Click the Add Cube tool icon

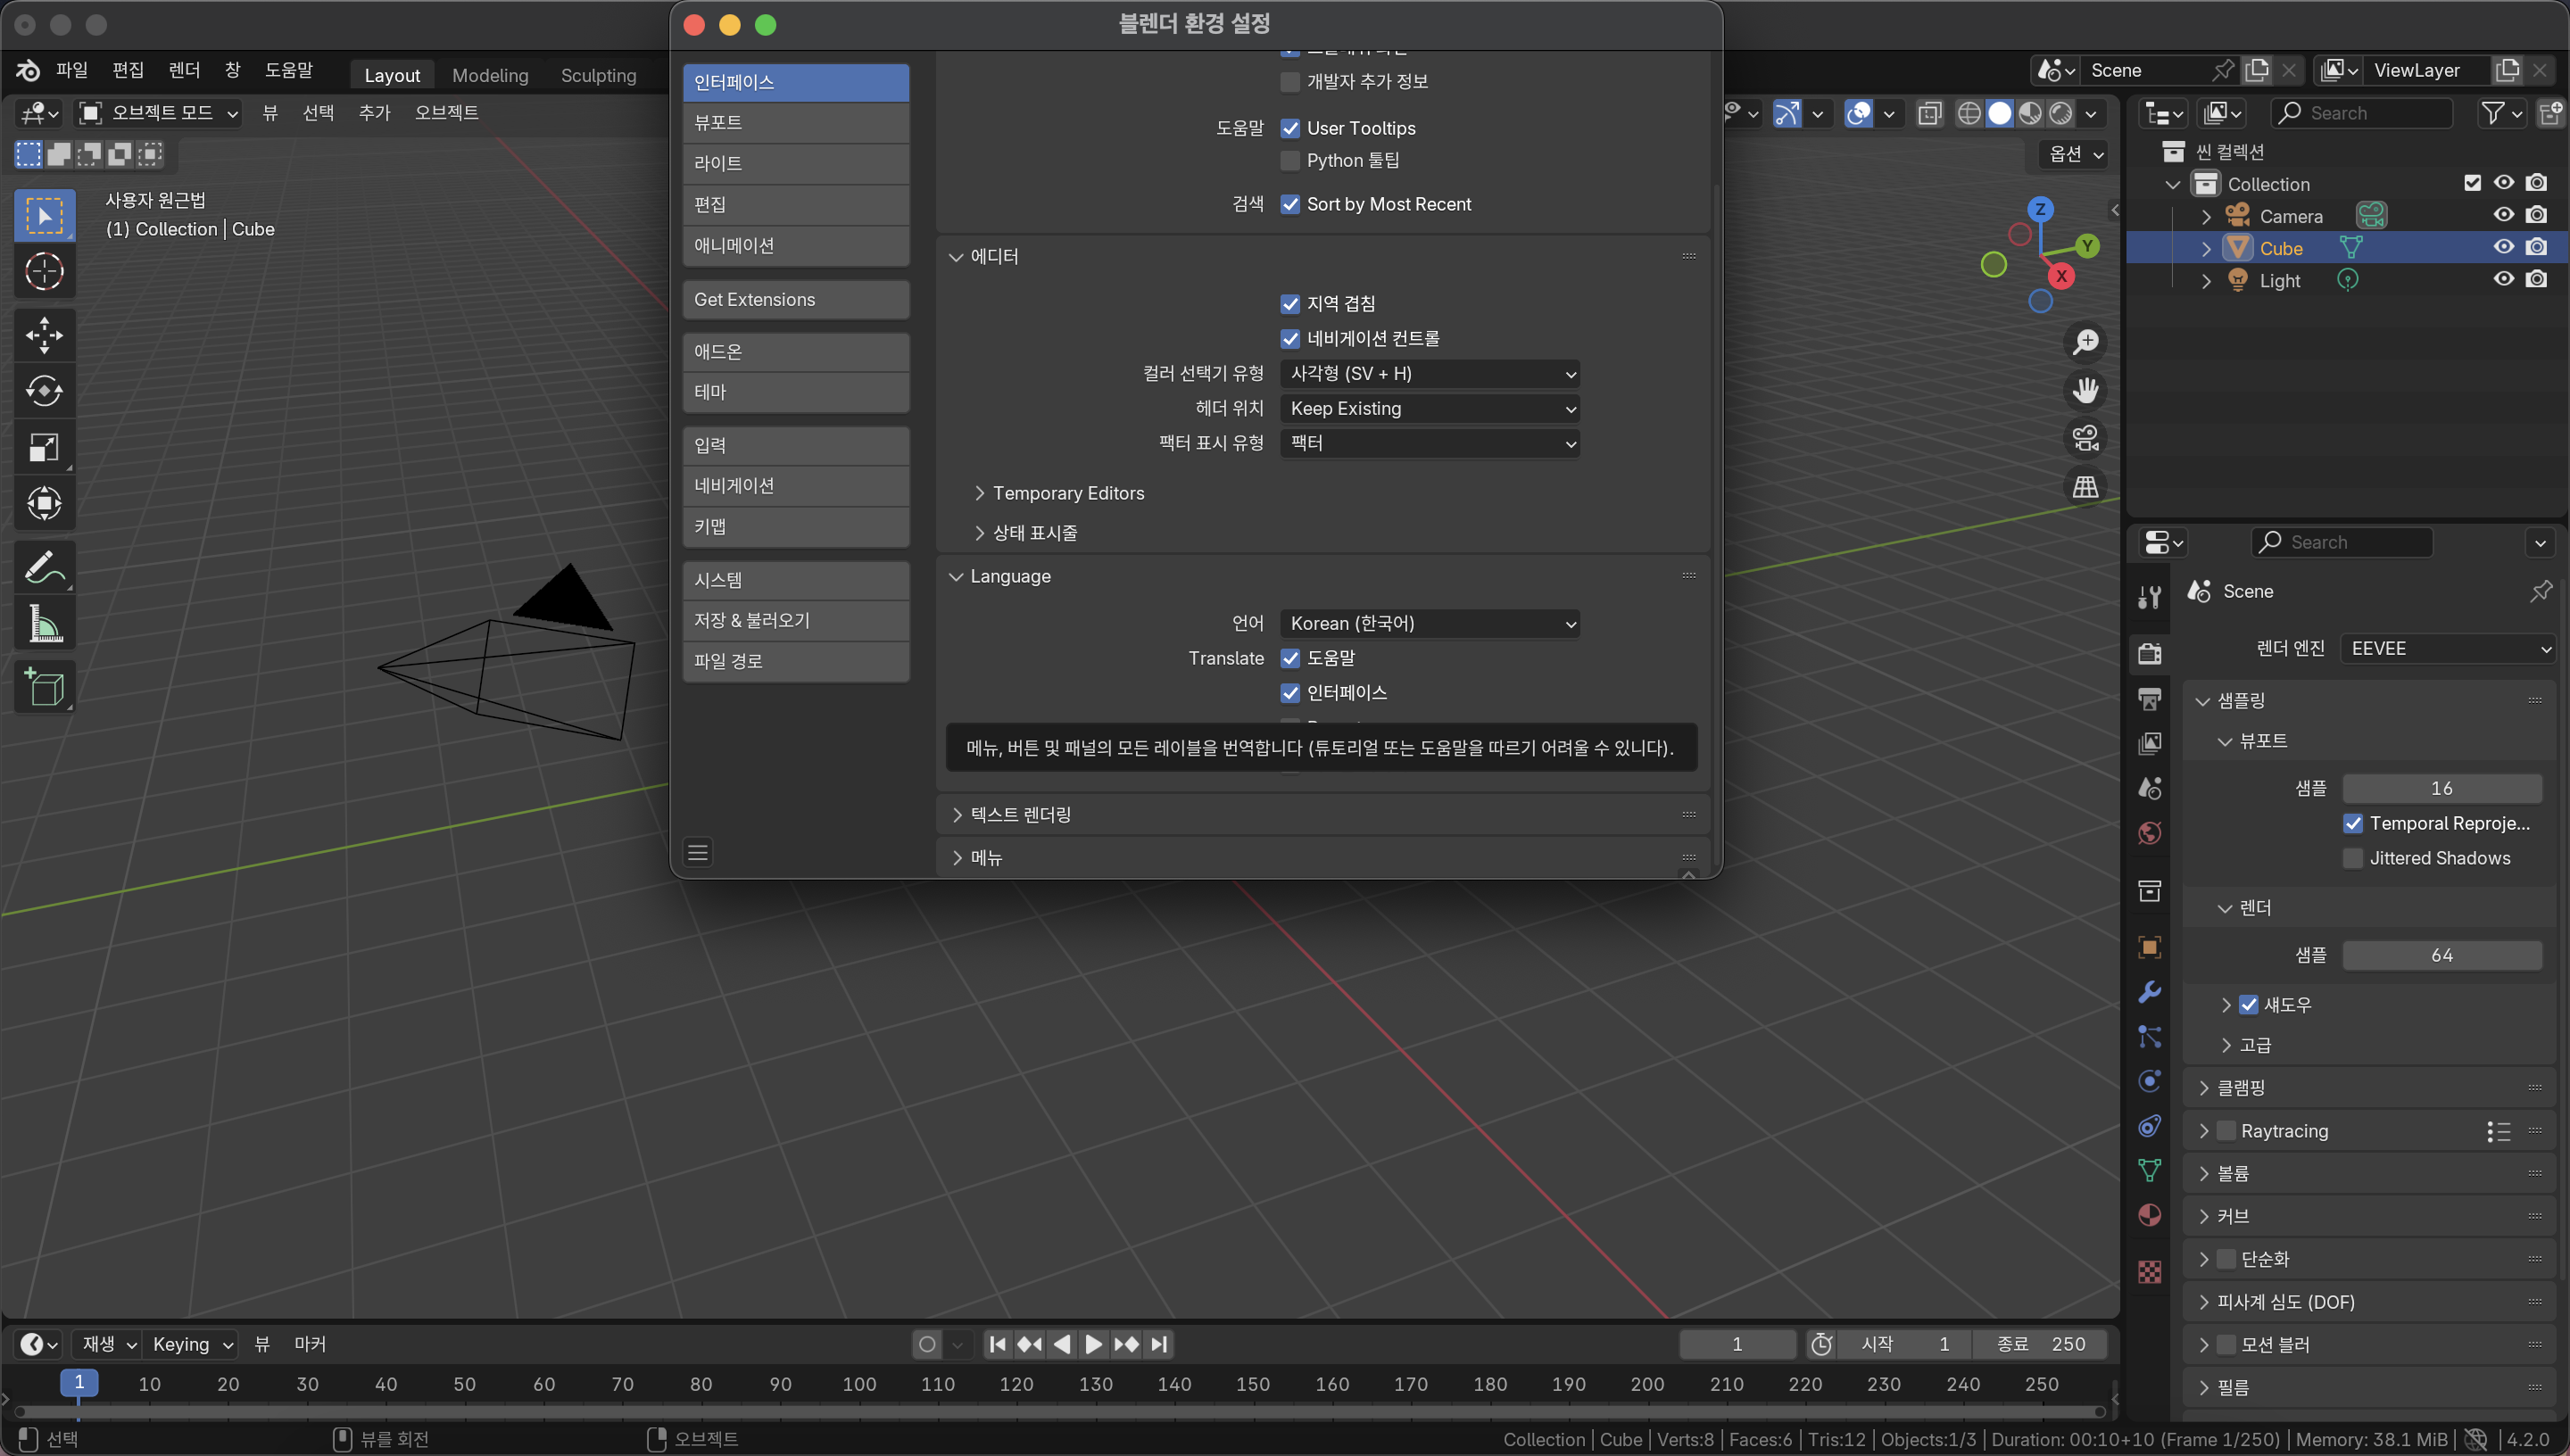pos(44,687)
